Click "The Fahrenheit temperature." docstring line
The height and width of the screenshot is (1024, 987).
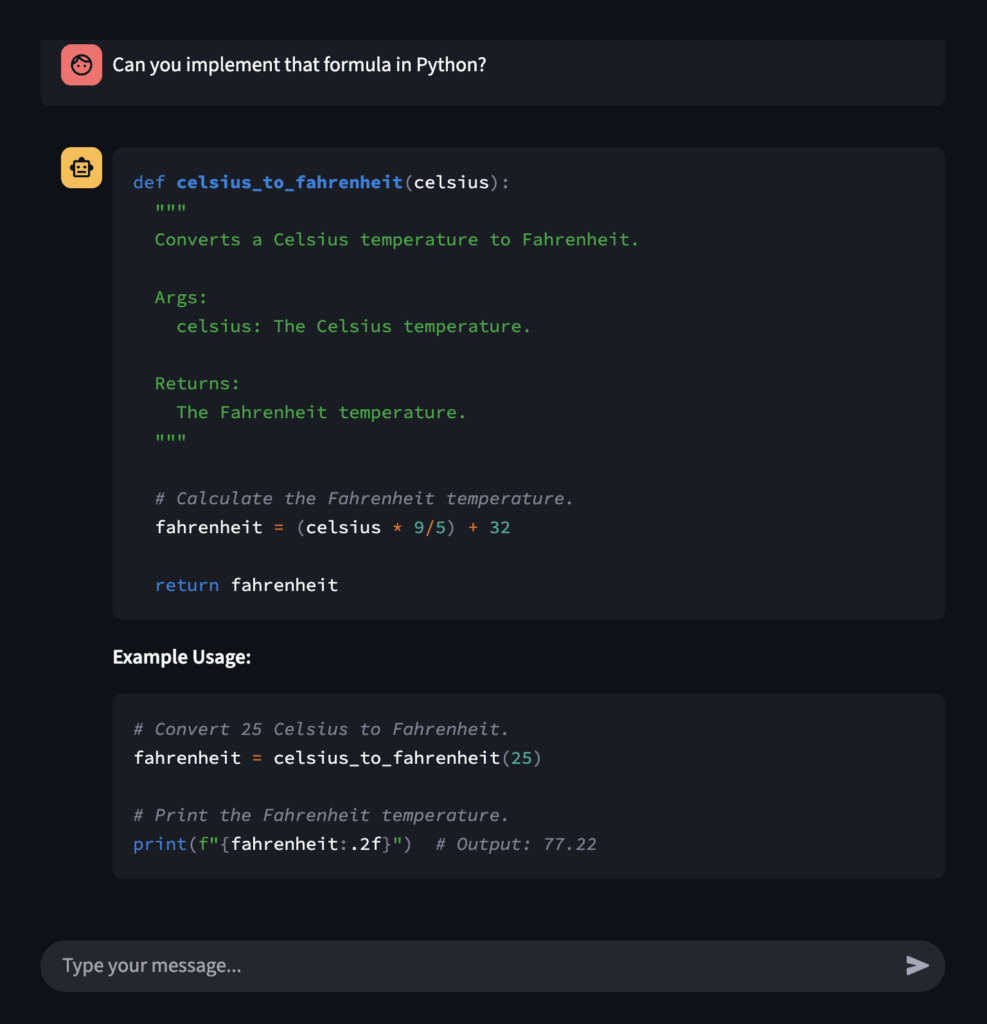[321, 412]
